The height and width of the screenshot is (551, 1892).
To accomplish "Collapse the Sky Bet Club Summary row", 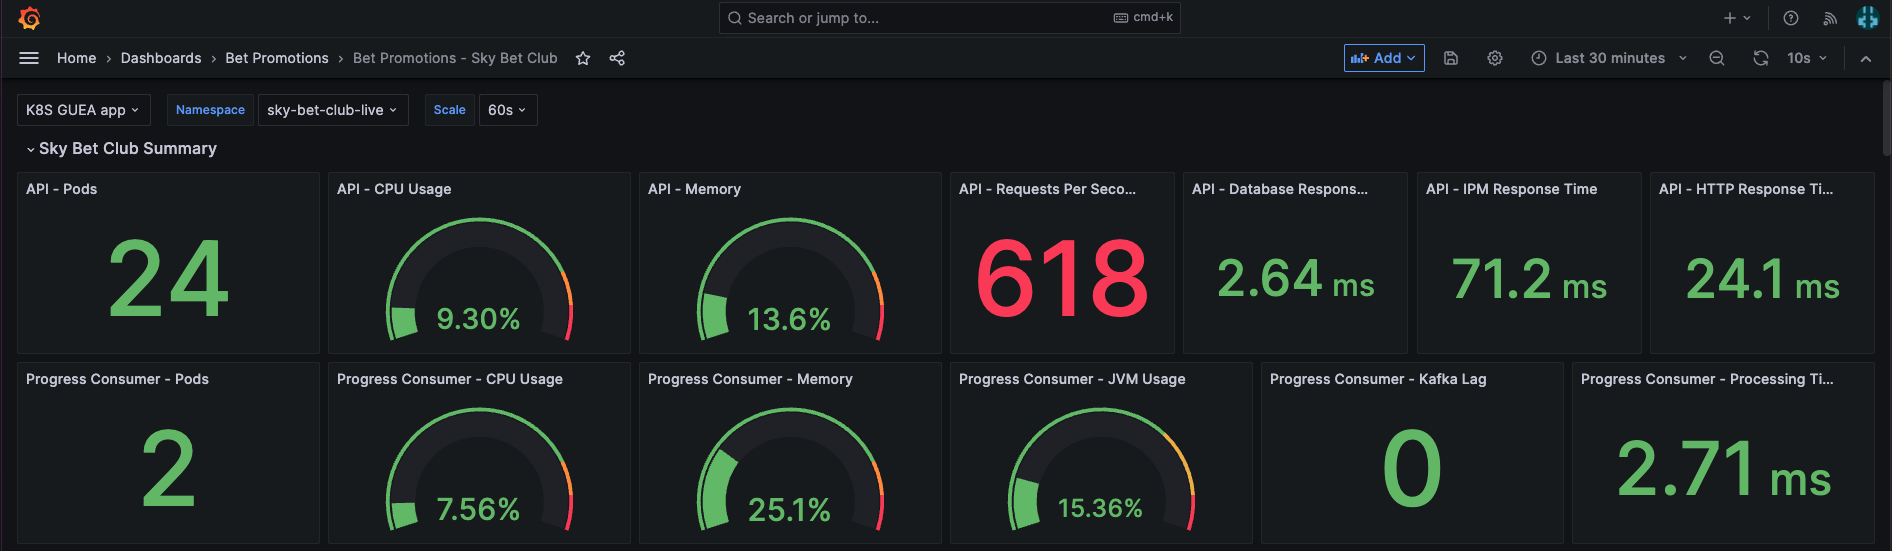I will coord(120,148).
